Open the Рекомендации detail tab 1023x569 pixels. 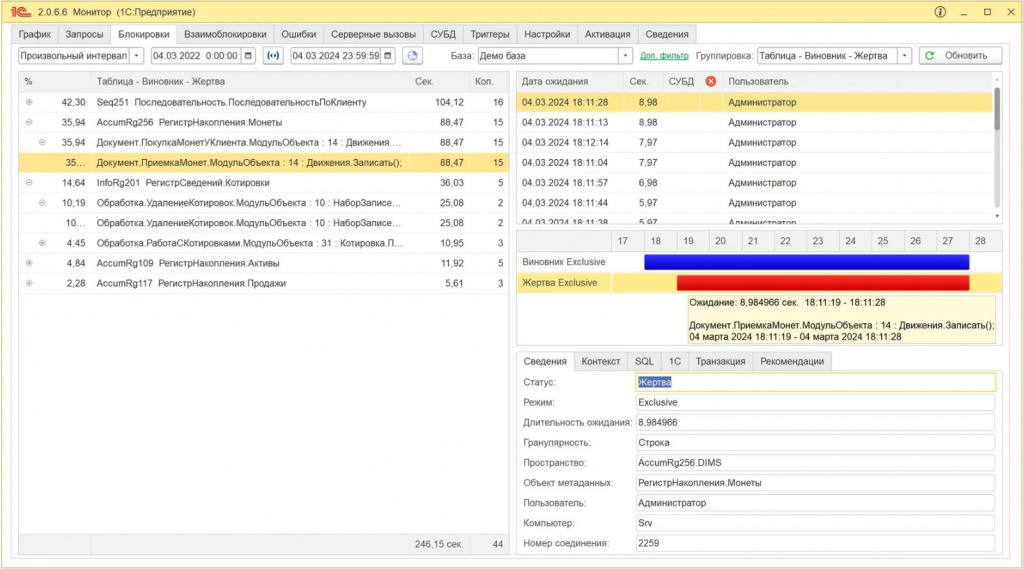[792, 361]
